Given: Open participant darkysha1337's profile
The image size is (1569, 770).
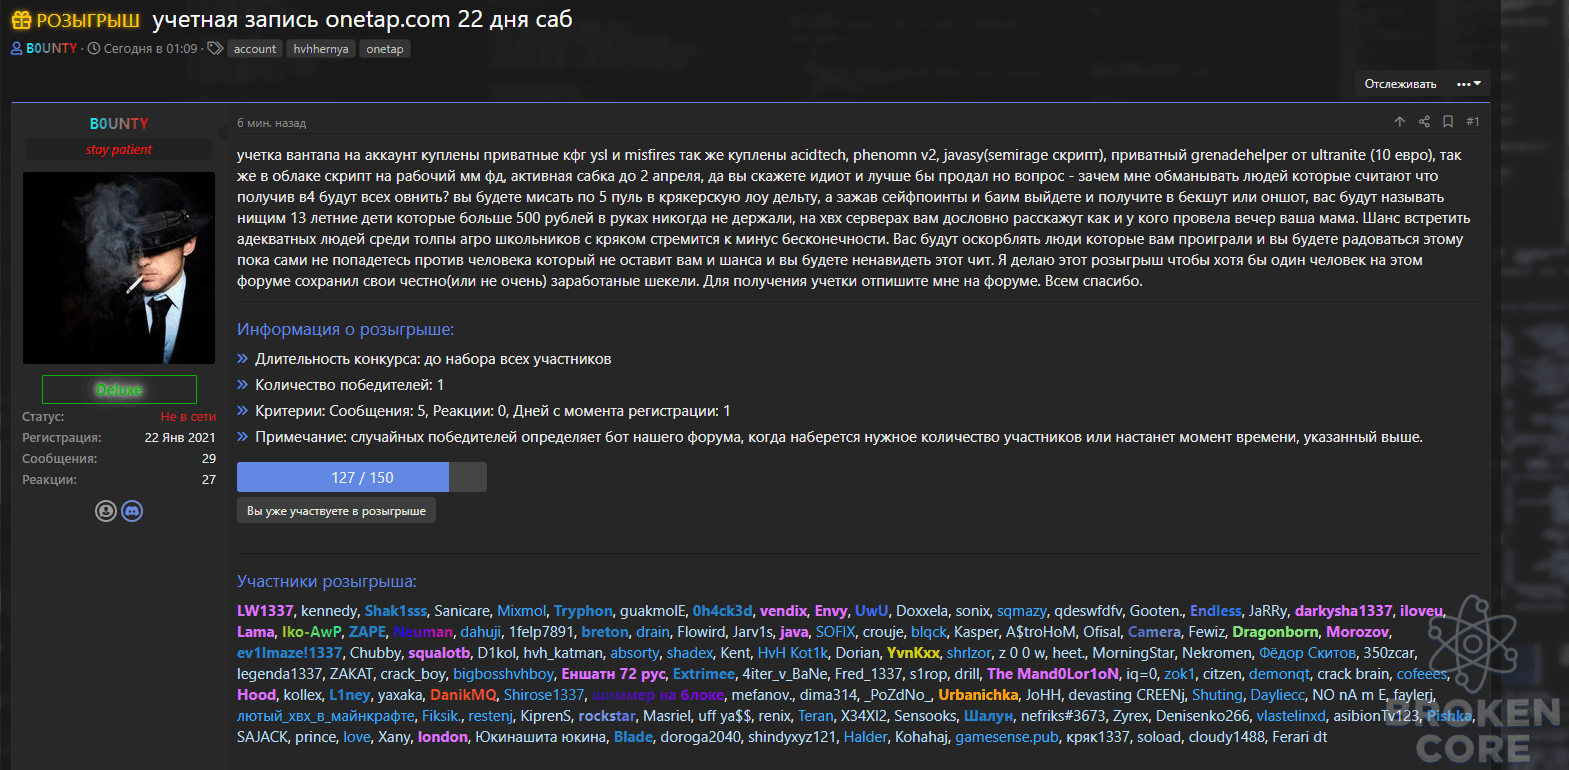Looking at the screenshot, I should (1343, 611).
